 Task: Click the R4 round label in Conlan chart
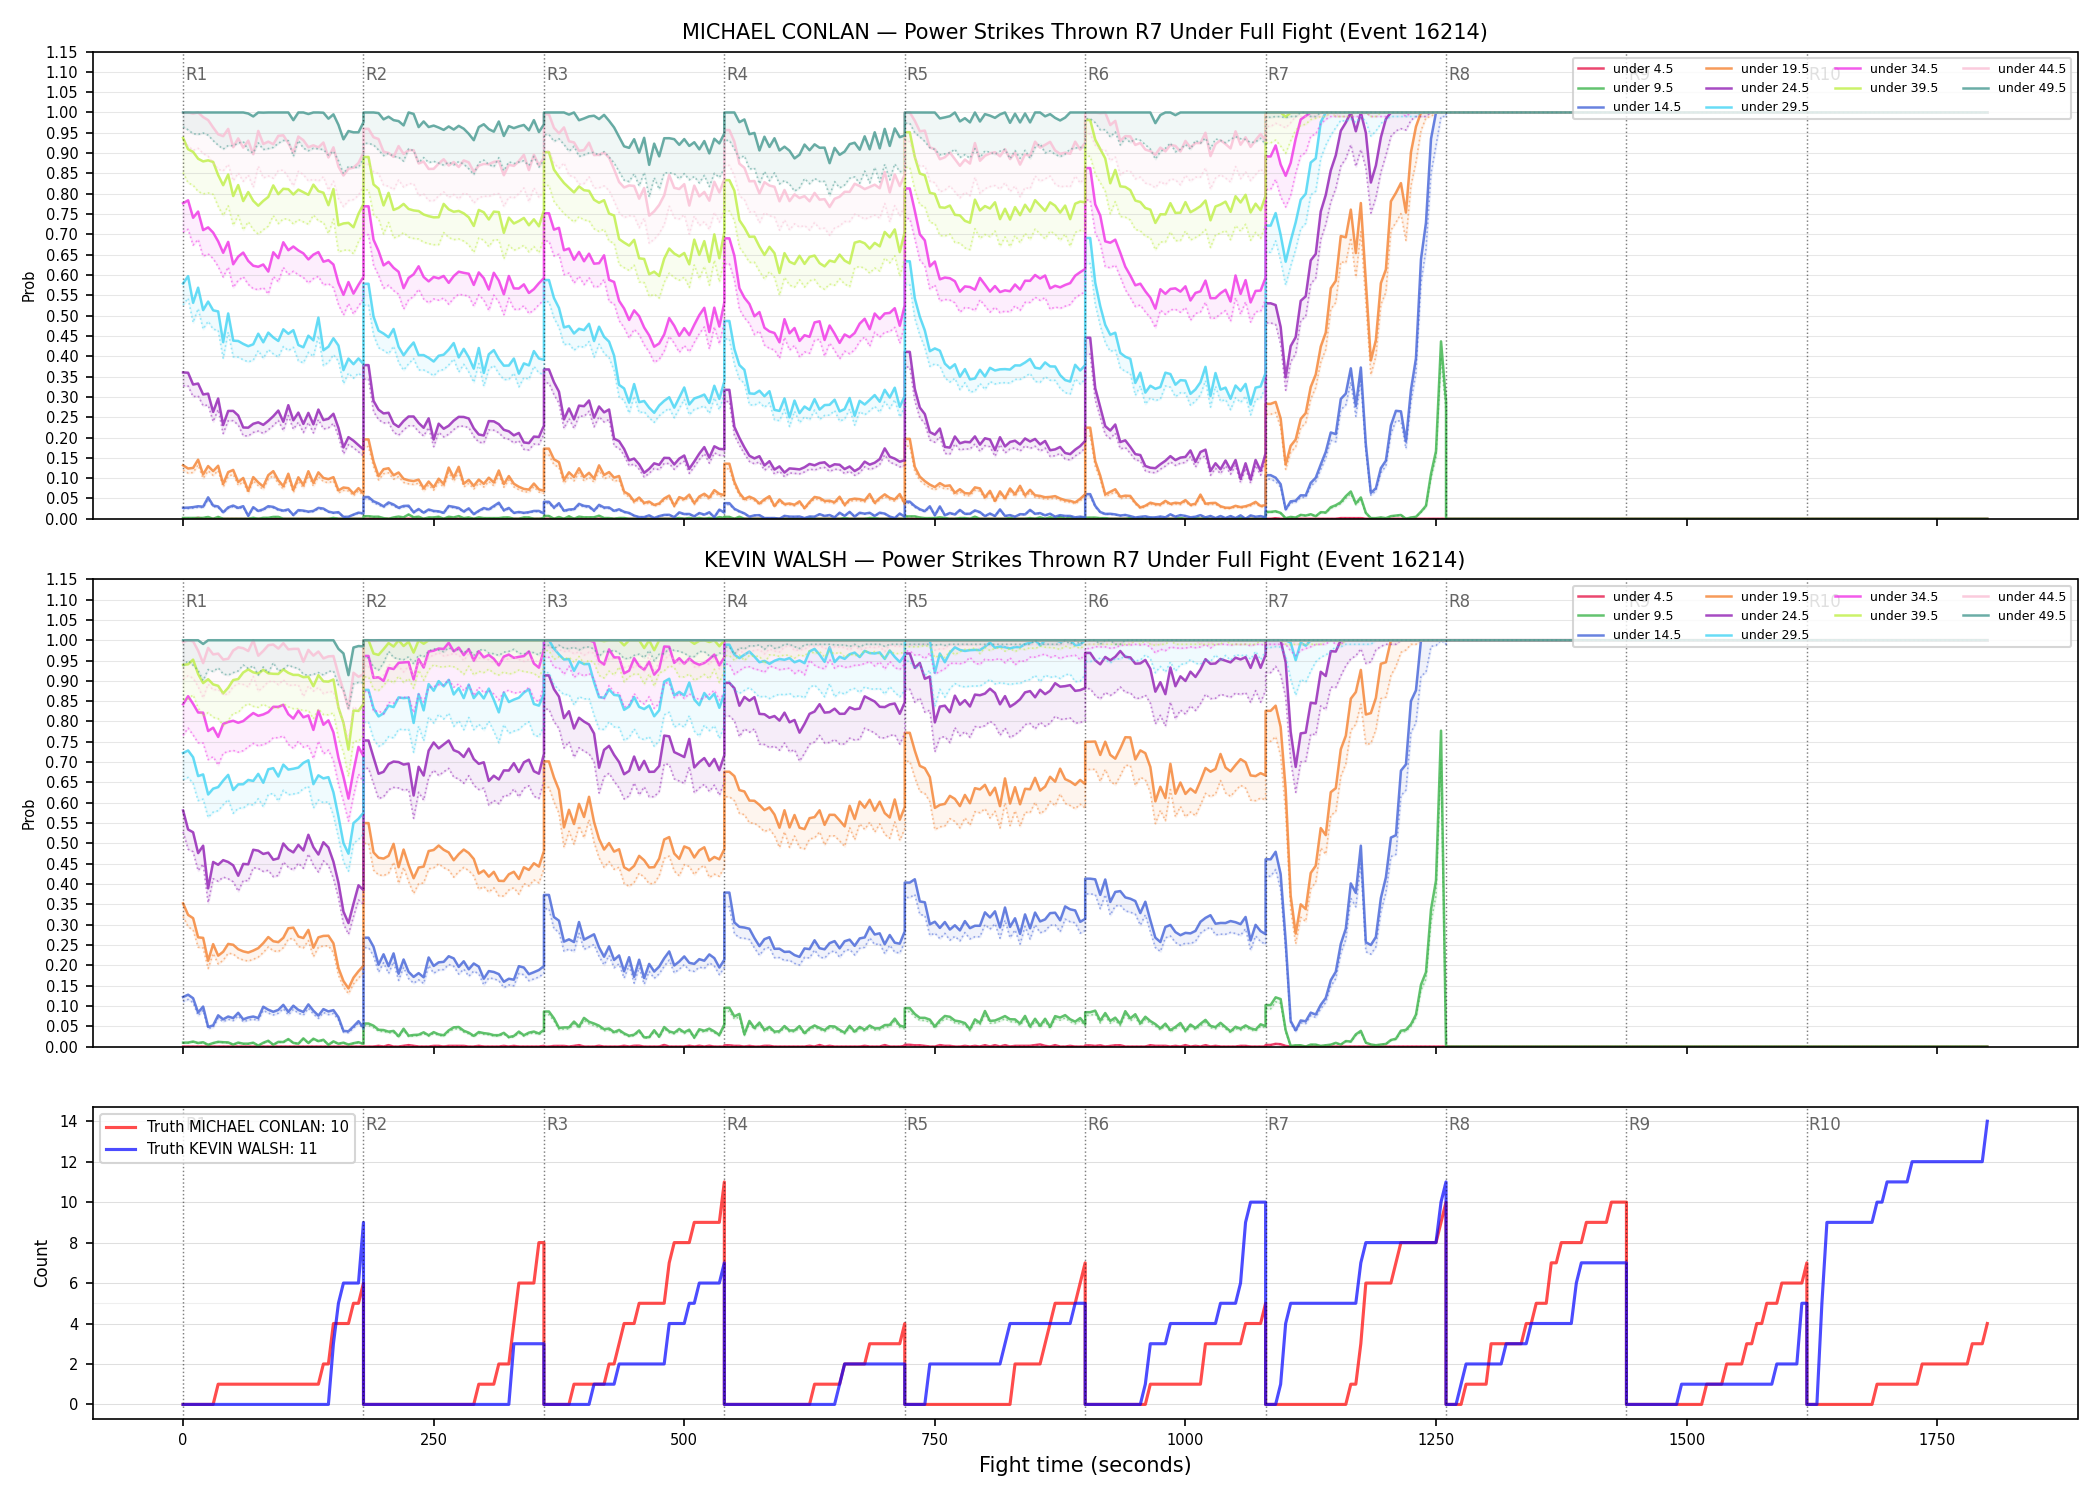pos(737,74)
